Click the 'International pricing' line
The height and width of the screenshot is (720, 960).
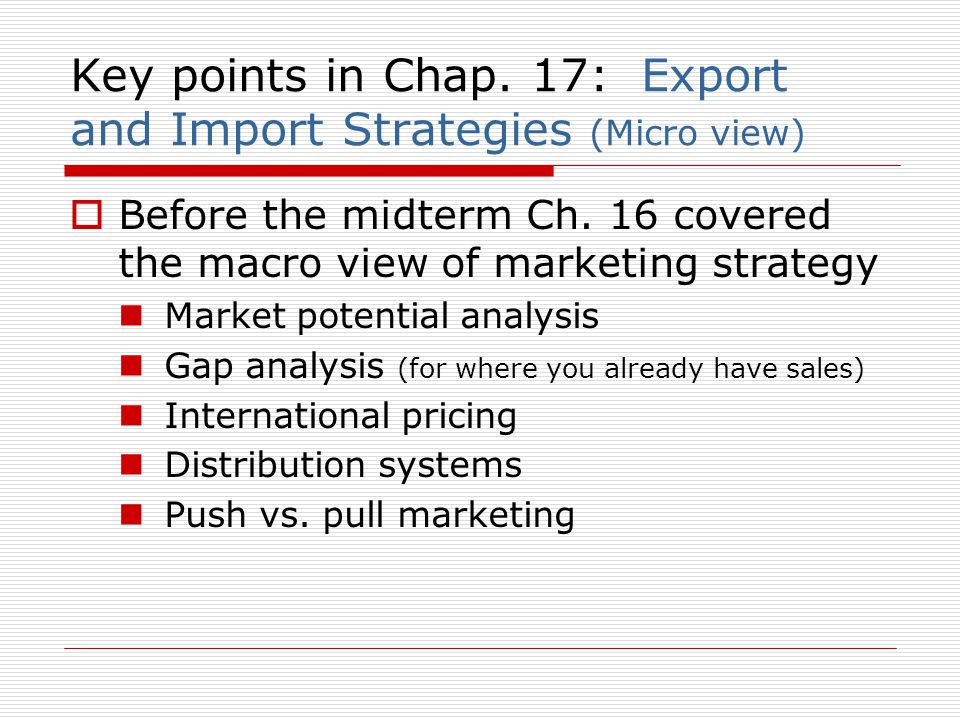click(x=341, y=417)
